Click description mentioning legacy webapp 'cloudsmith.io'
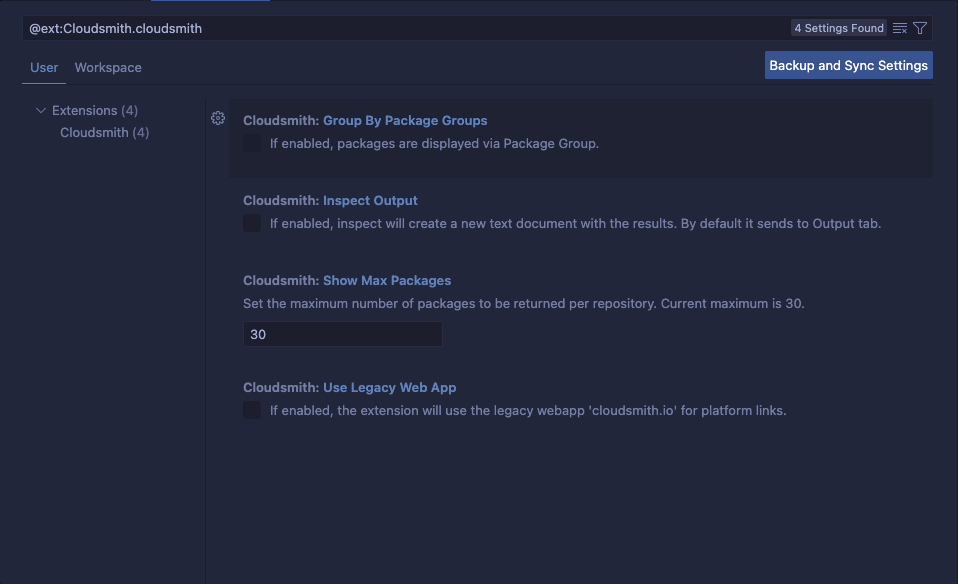Image resolution: width=958 pixels, height=584 pixels. tap(528, 411)
